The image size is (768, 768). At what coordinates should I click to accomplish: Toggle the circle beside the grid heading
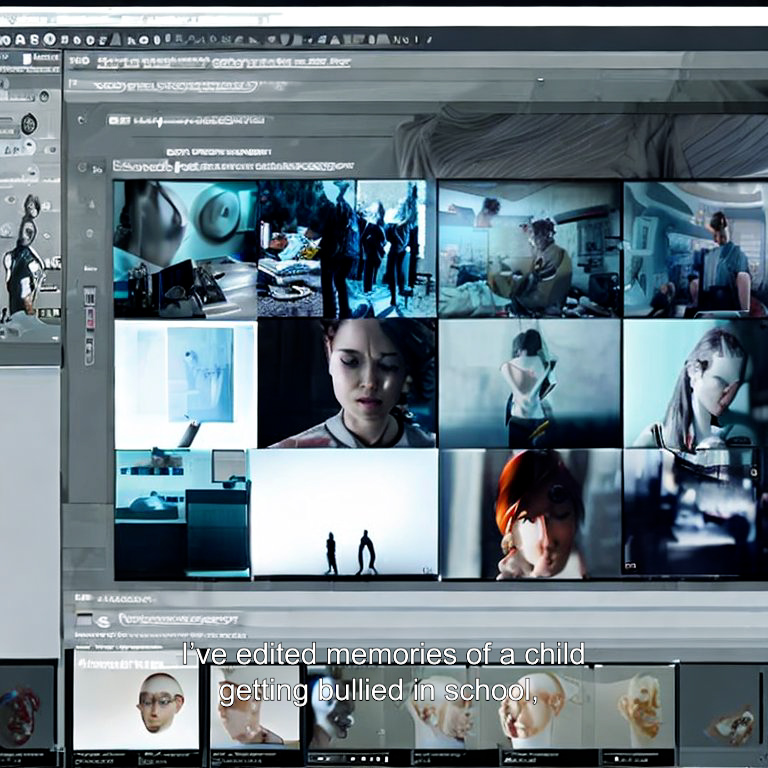click(82, 168)
